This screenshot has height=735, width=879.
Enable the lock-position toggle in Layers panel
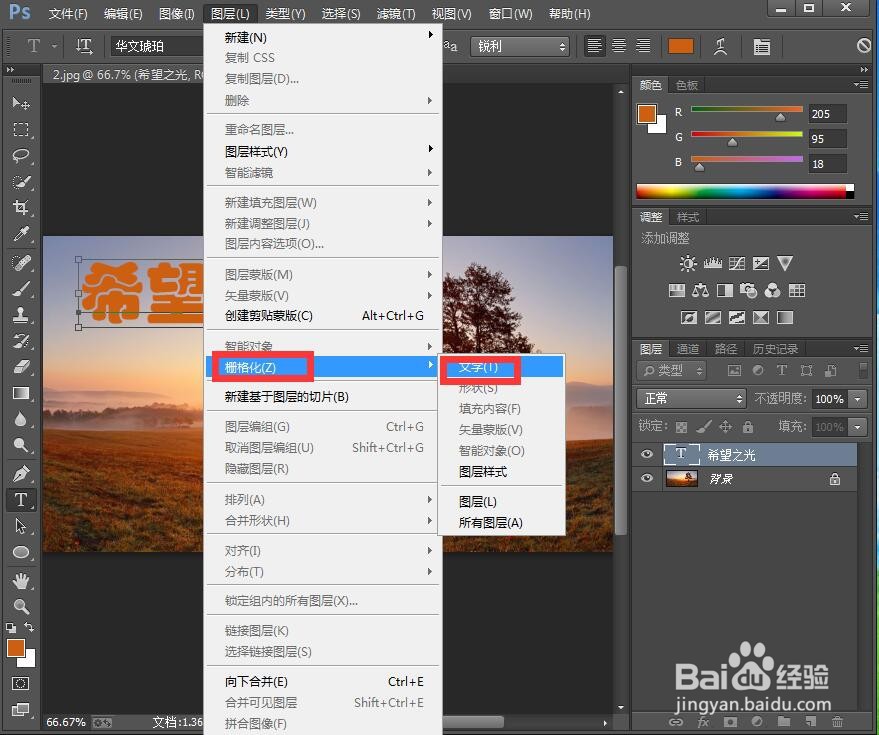[726, 427]
